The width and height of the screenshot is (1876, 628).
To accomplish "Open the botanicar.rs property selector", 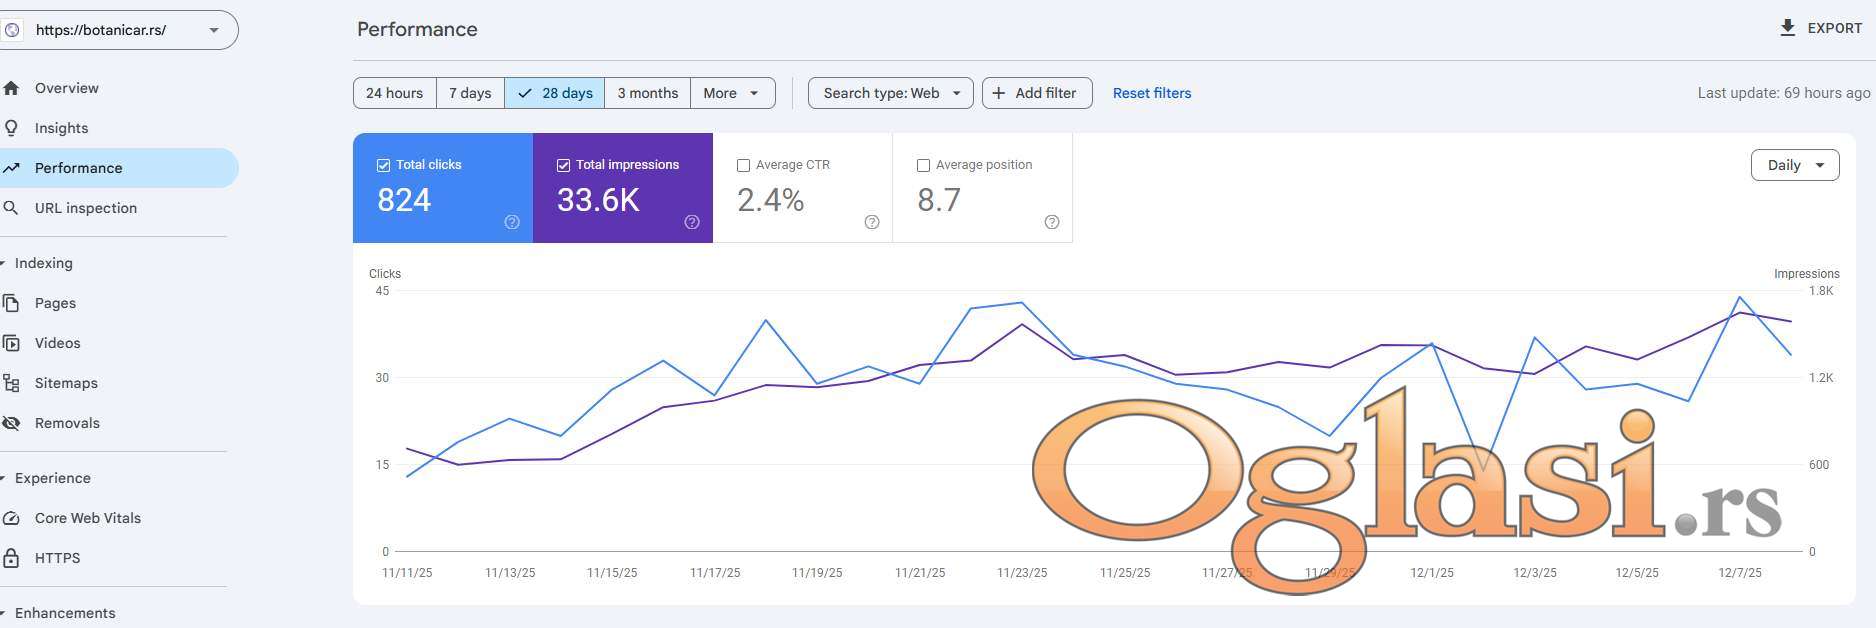I will pos(118,30).
